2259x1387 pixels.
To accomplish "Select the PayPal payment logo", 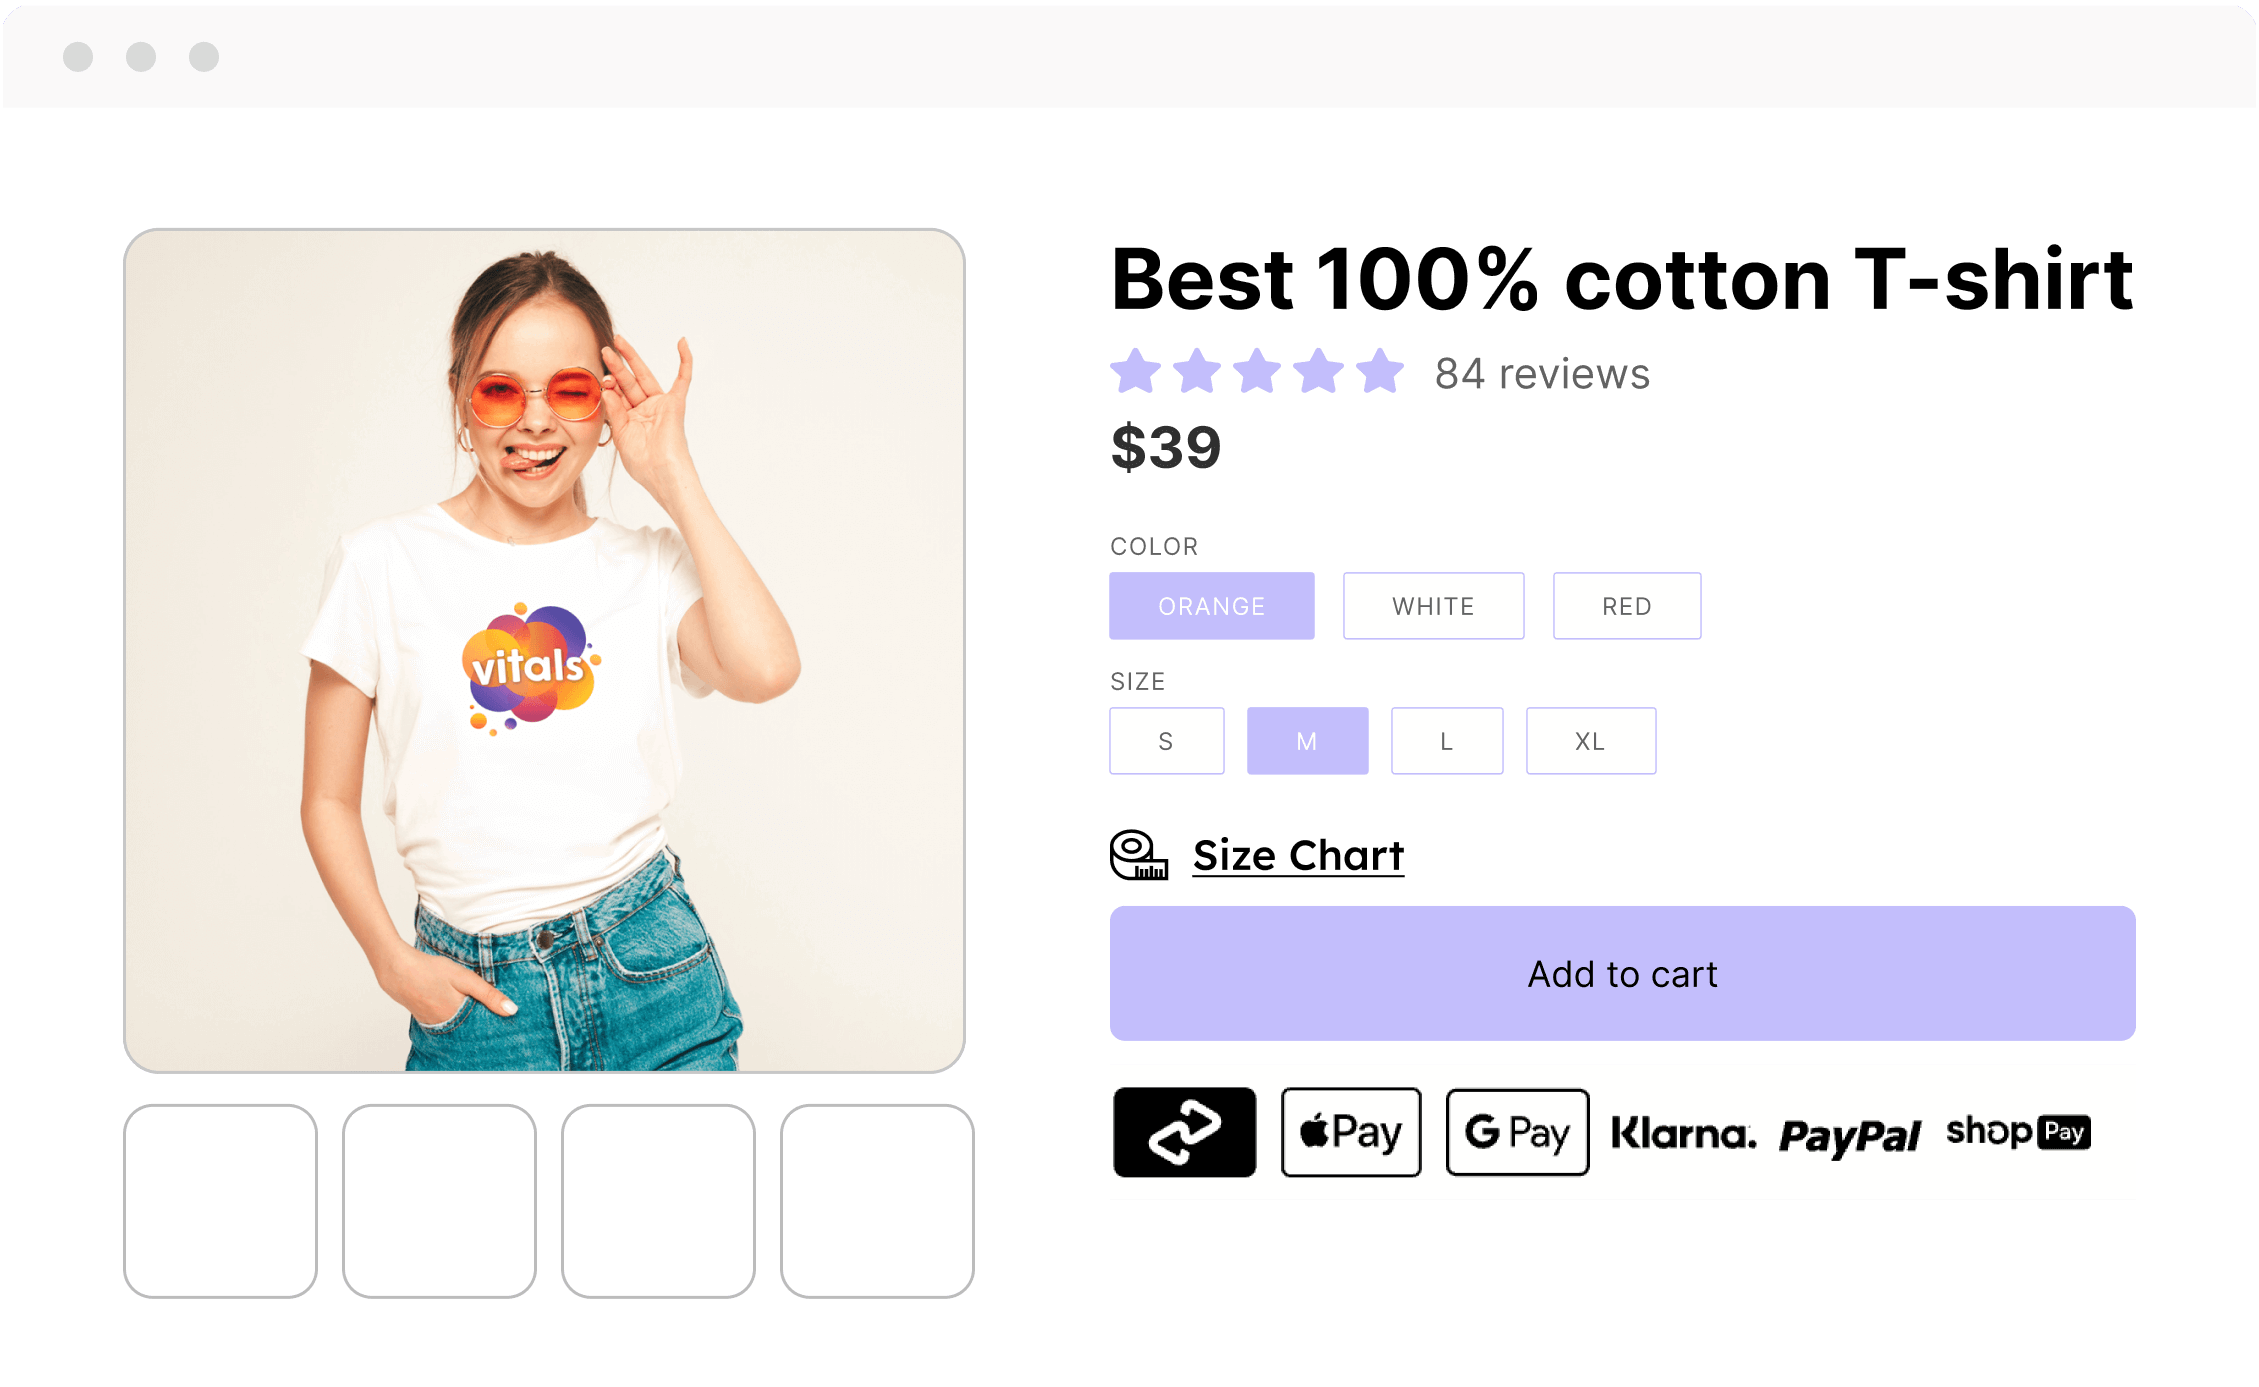I will (1849, 1136).
